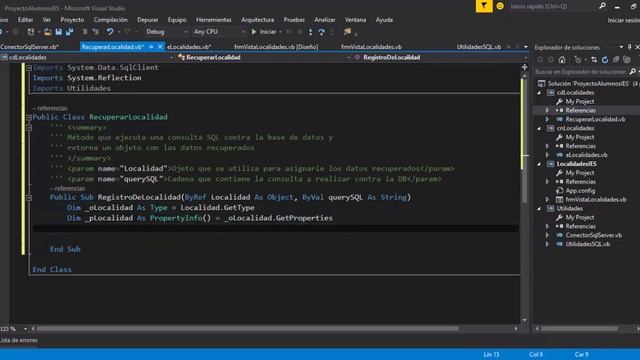
Task: Open the Lista de errores panel
Action: [19, 340]
